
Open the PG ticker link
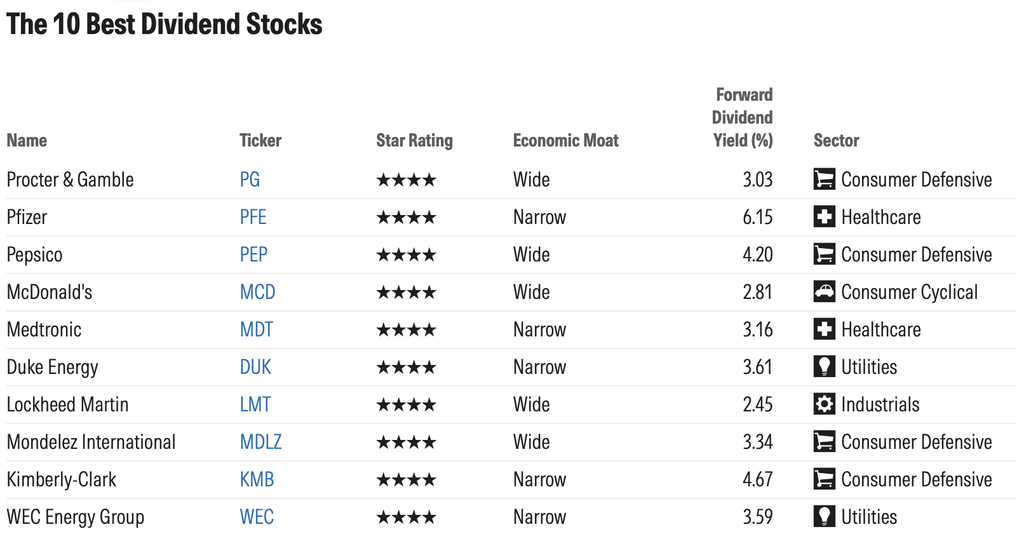[249, 180]
